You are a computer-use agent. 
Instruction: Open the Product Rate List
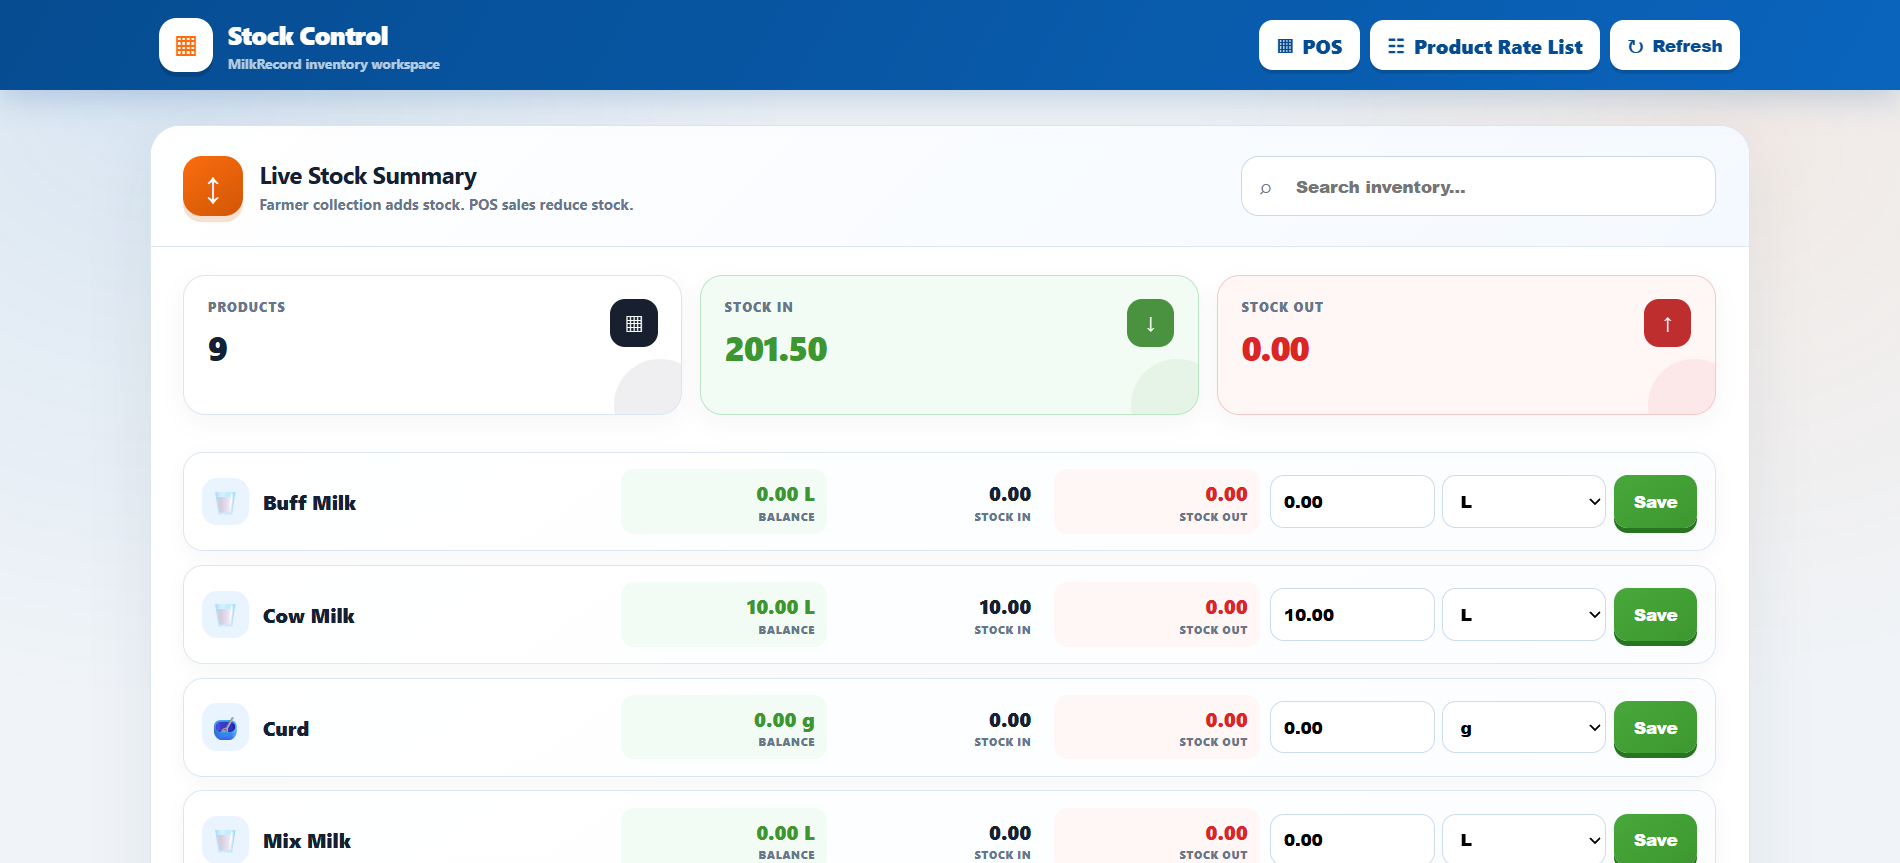point(1485,45)
